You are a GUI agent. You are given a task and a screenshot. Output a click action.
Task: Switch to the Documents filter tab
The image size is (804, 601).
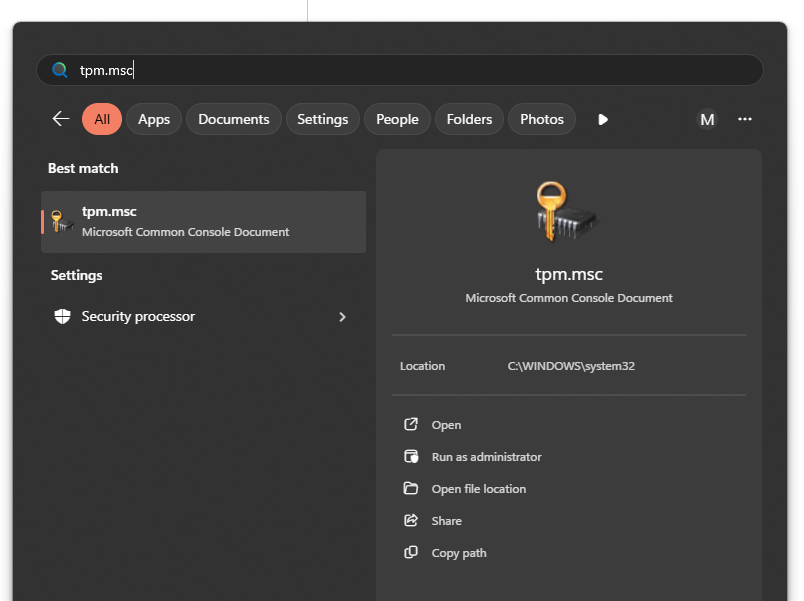click(x=234, y=119)
